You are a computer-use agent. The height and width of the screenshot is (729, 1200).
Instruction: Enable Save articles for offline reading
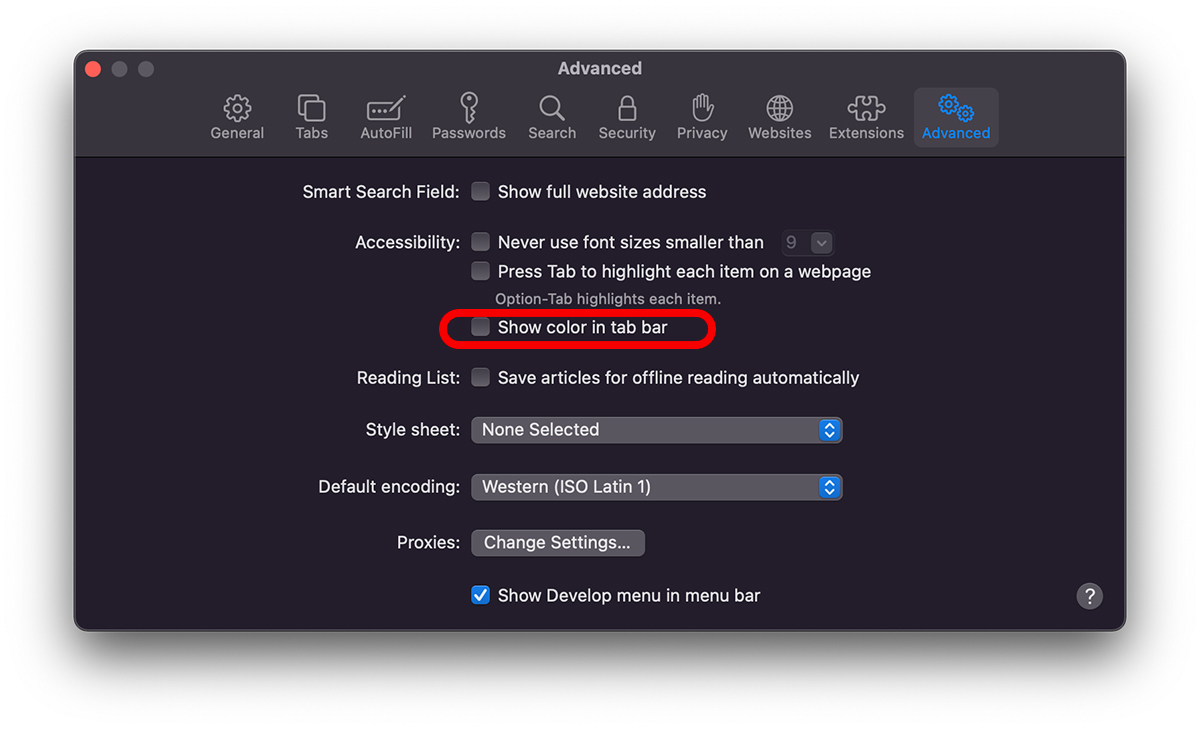click(x=481, y=378)
